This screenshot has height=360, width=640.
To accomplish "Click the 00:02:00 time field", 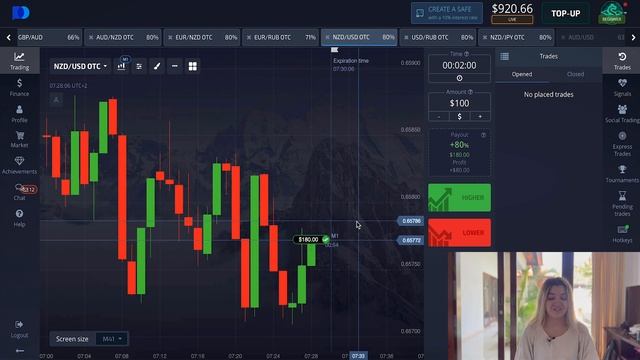I will coord(459,65).
